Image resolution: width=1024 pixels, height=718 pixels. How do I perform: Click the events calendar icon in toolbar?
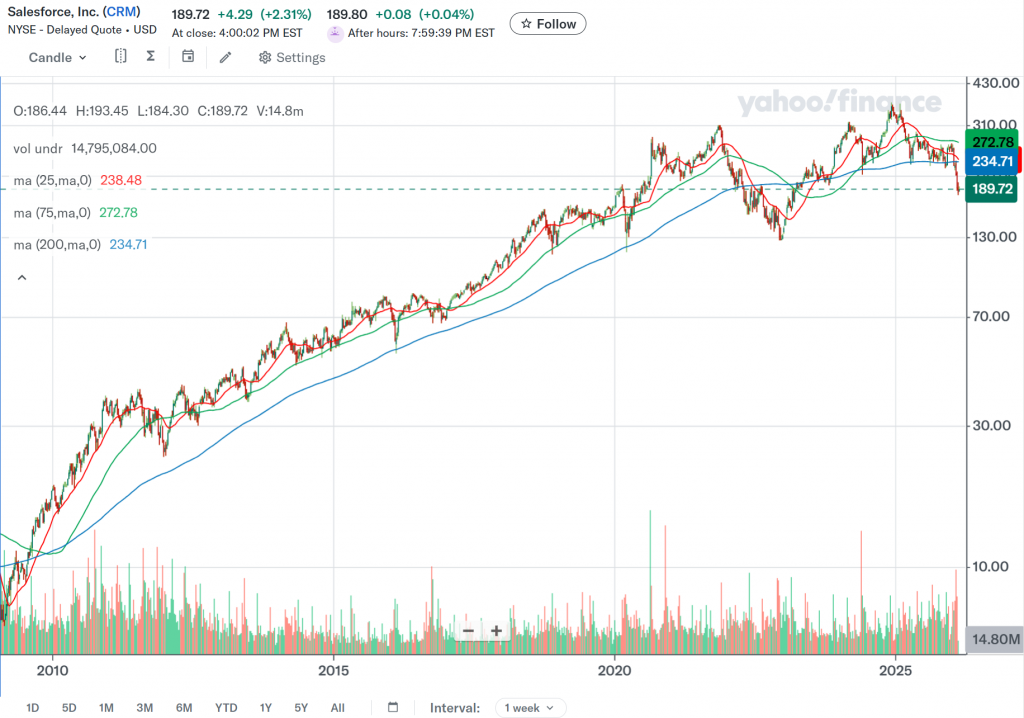pyautogui.click(x=188, y=57)
